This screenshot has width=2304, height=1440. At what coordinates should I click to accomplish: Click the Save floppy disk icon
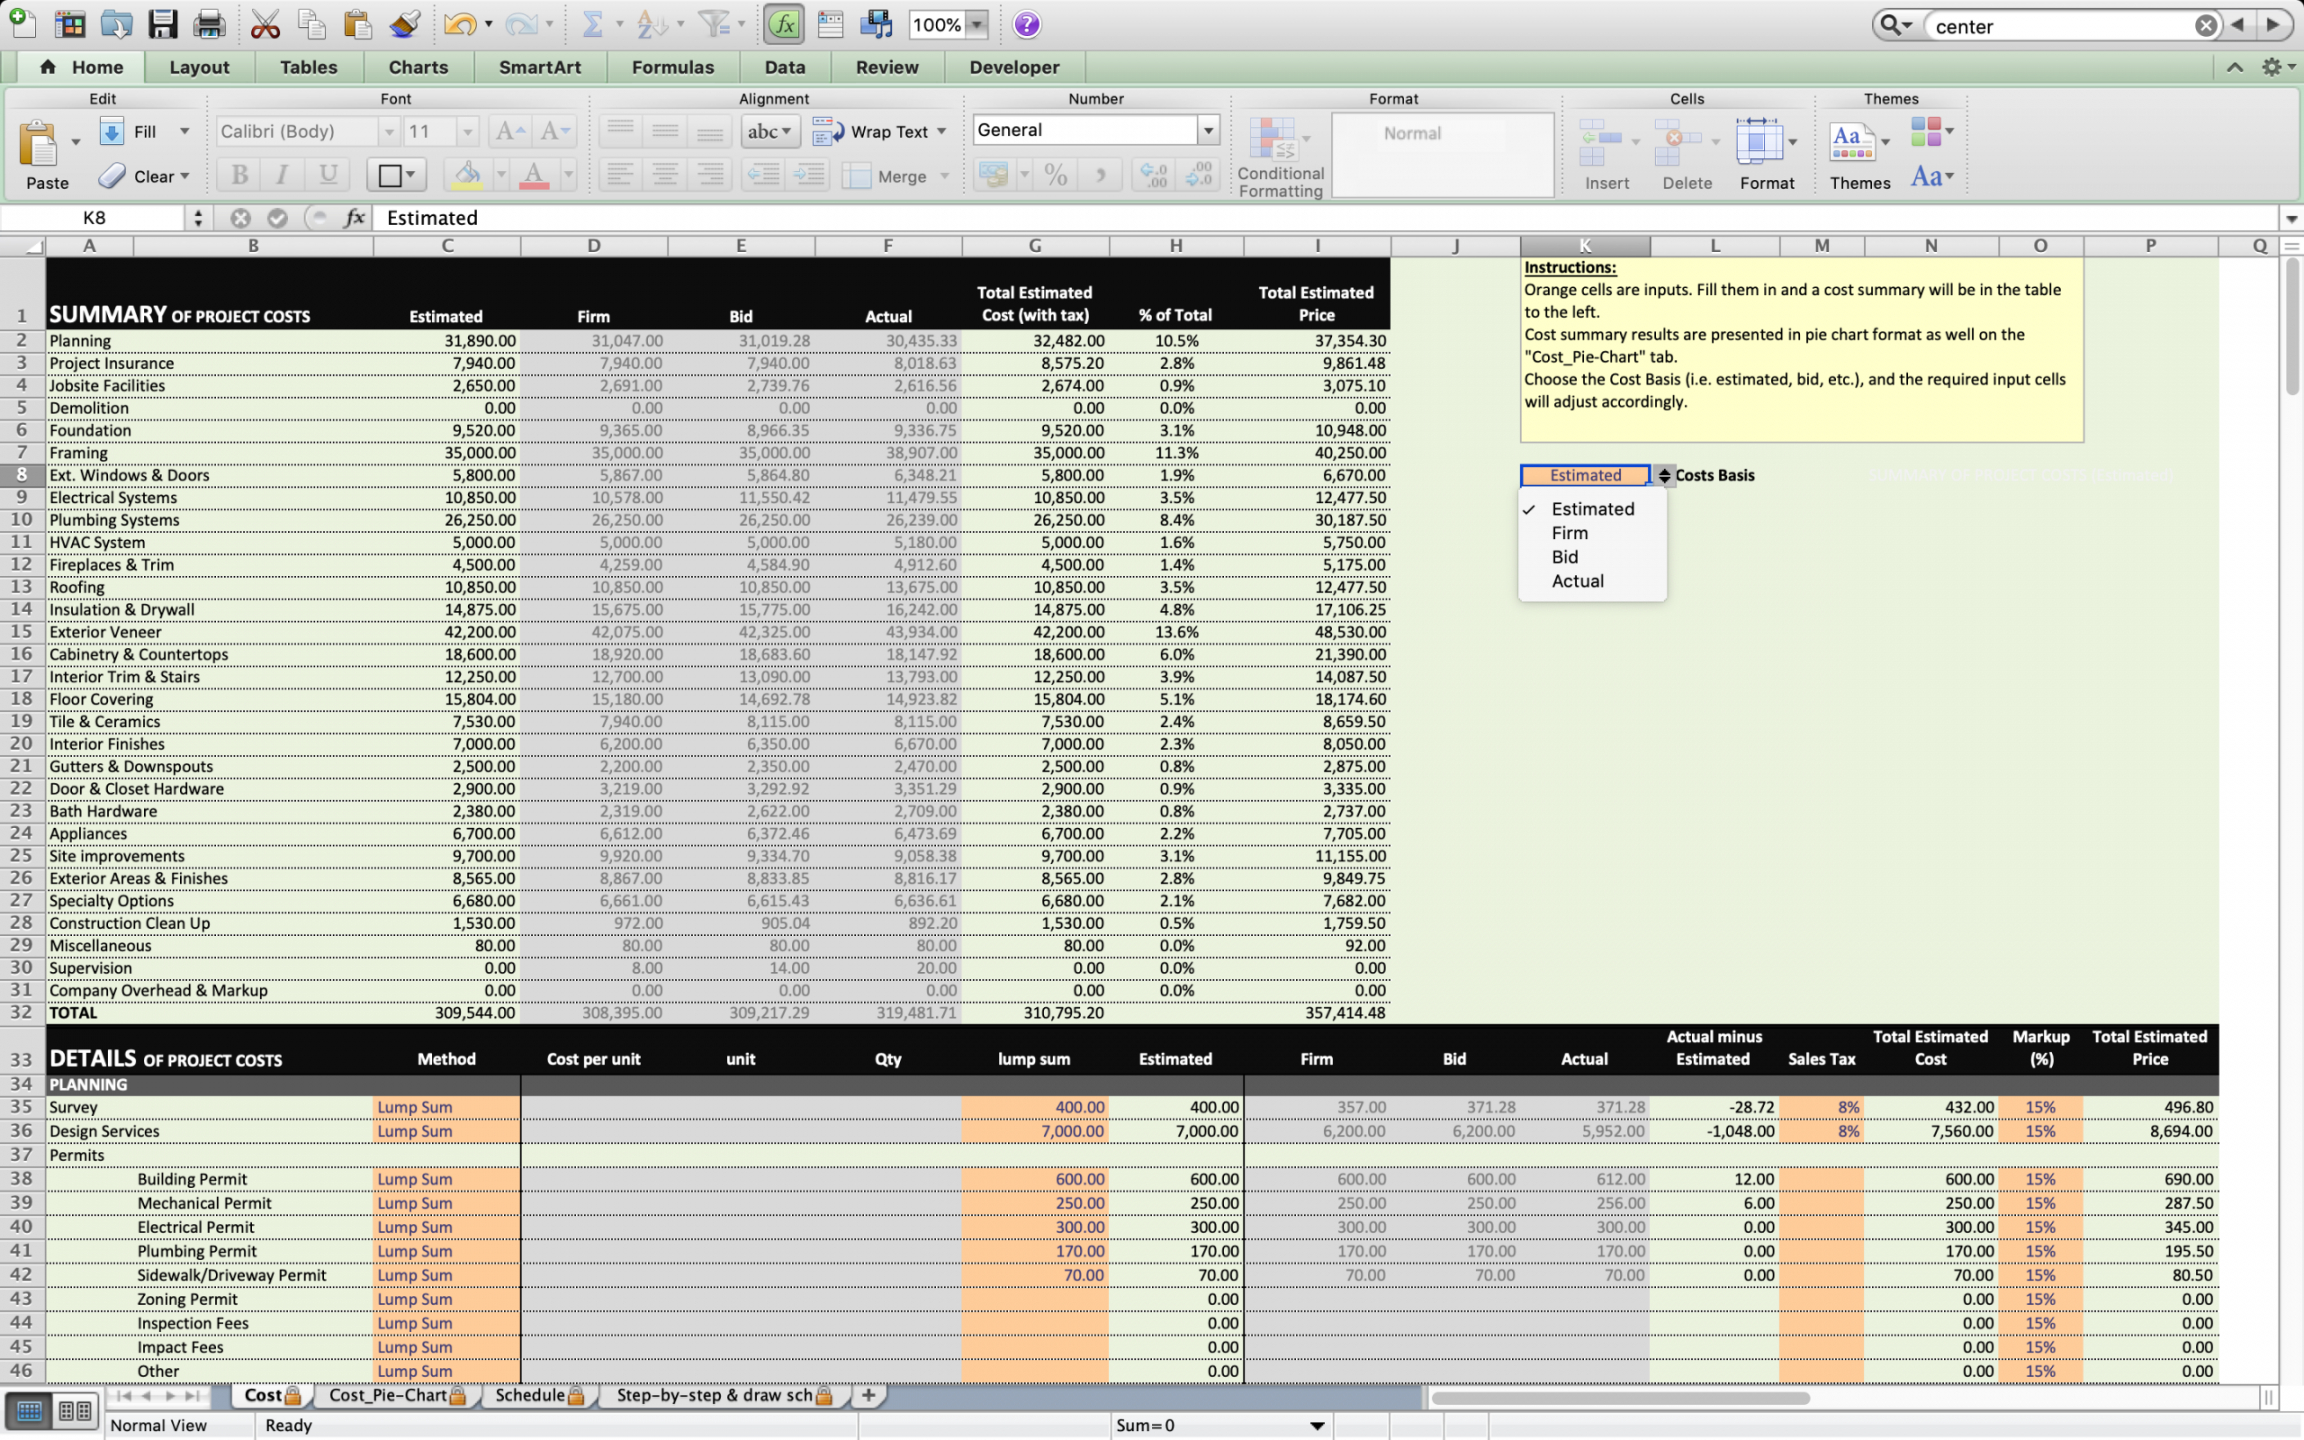click(x=162, y=24)
